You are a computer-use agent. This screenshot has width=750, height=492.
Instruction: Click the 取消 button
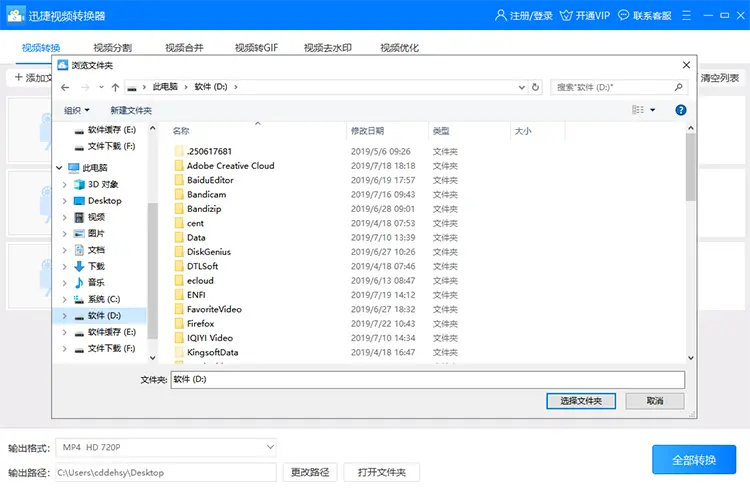[655, 401]
